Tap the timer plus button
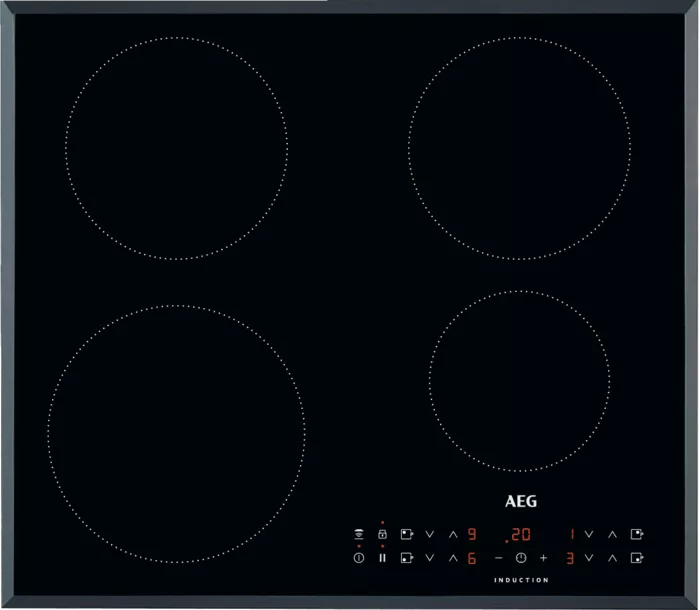 pos(543,558)
